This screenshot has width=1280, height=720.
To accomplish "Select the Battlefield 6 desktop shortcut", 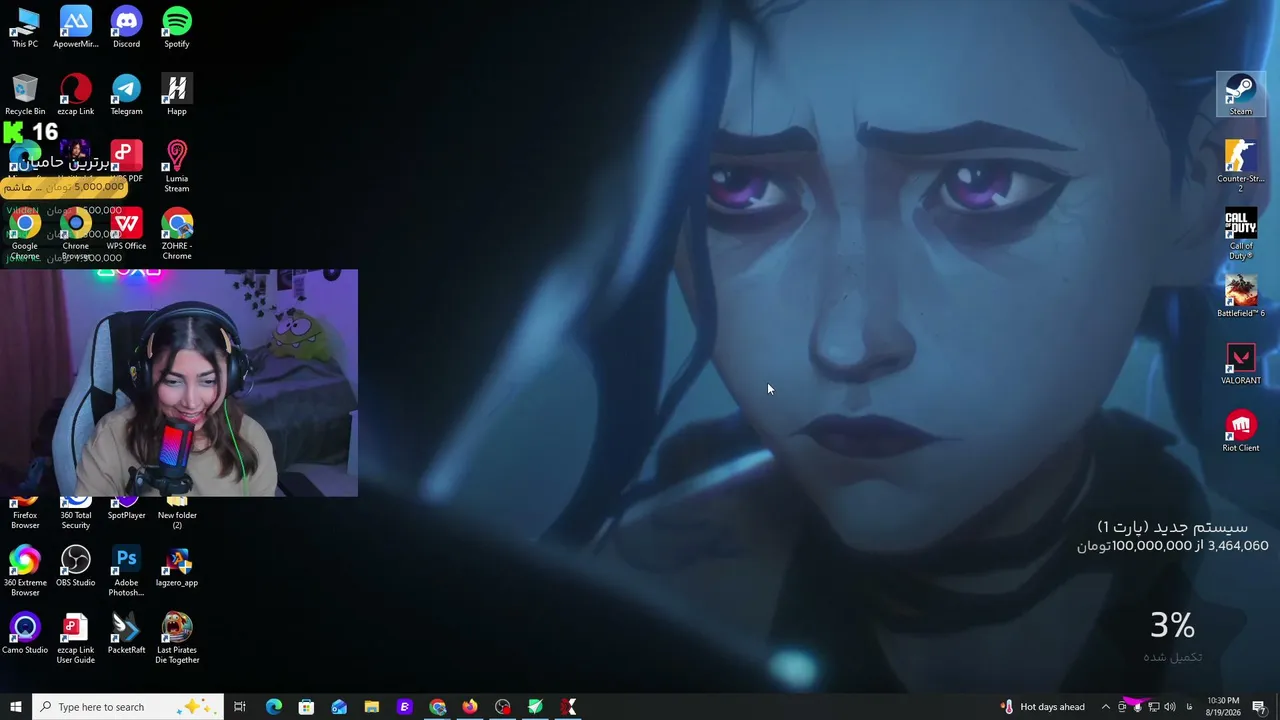I will pyautogui.click(x=1241, y=297).
